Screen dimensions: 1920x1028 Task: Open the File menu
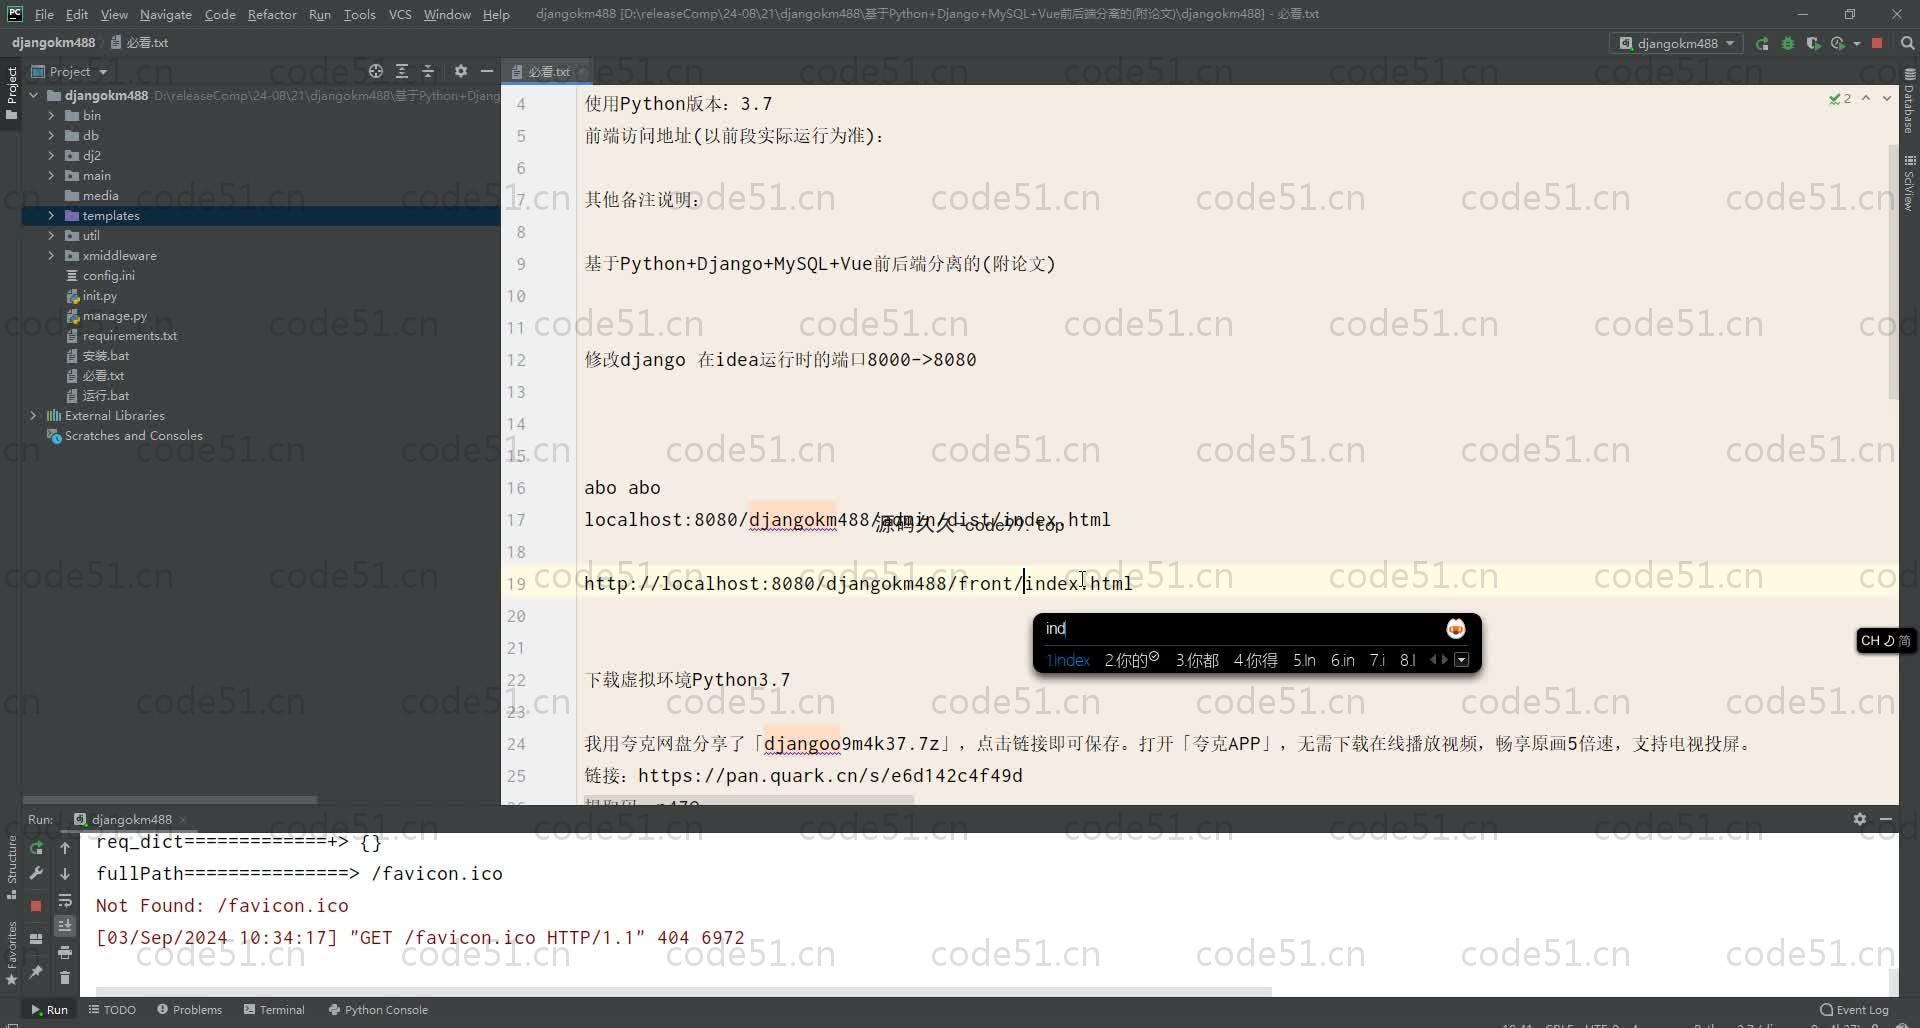[44, 14]
